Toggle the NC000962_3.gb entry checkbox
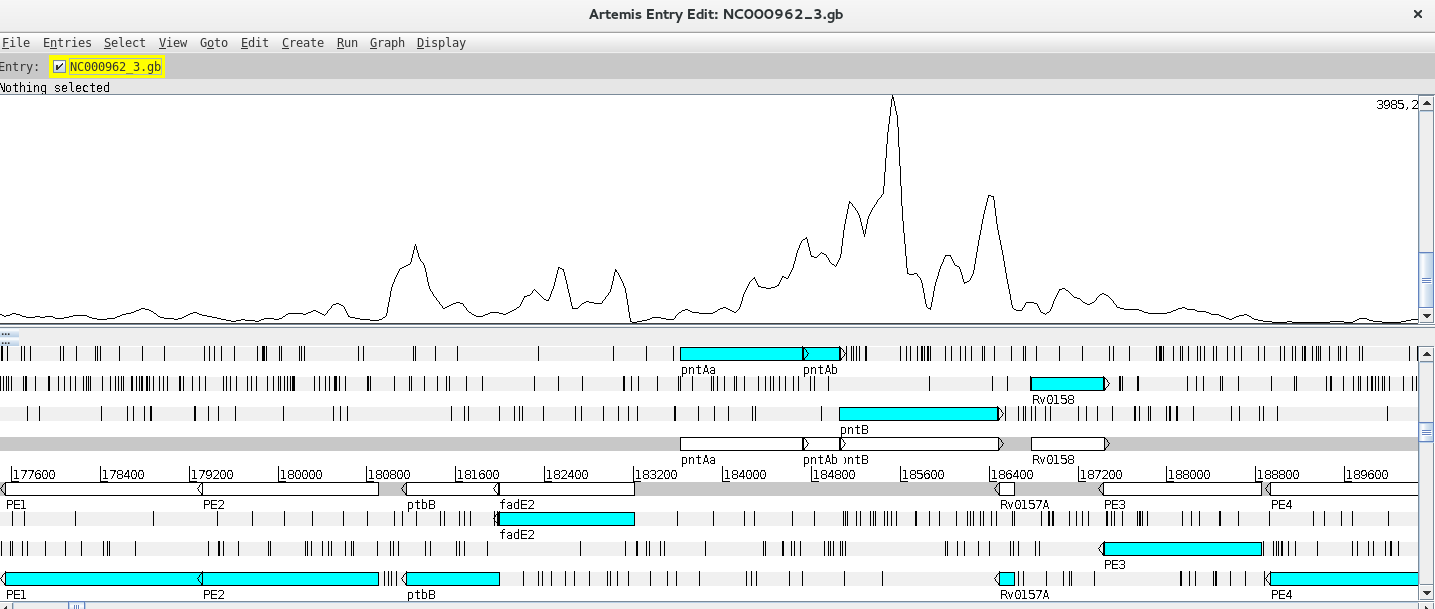The height and width of the screenshot is (609, 1435). point(60,67)
